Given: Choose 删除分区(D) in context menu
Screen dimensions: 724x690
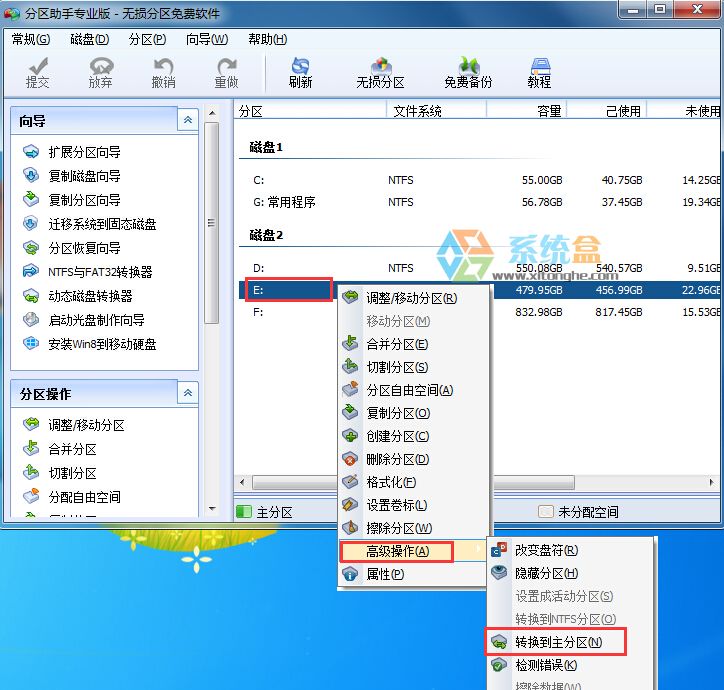Looking at the screenshot, I should [413, 459].
